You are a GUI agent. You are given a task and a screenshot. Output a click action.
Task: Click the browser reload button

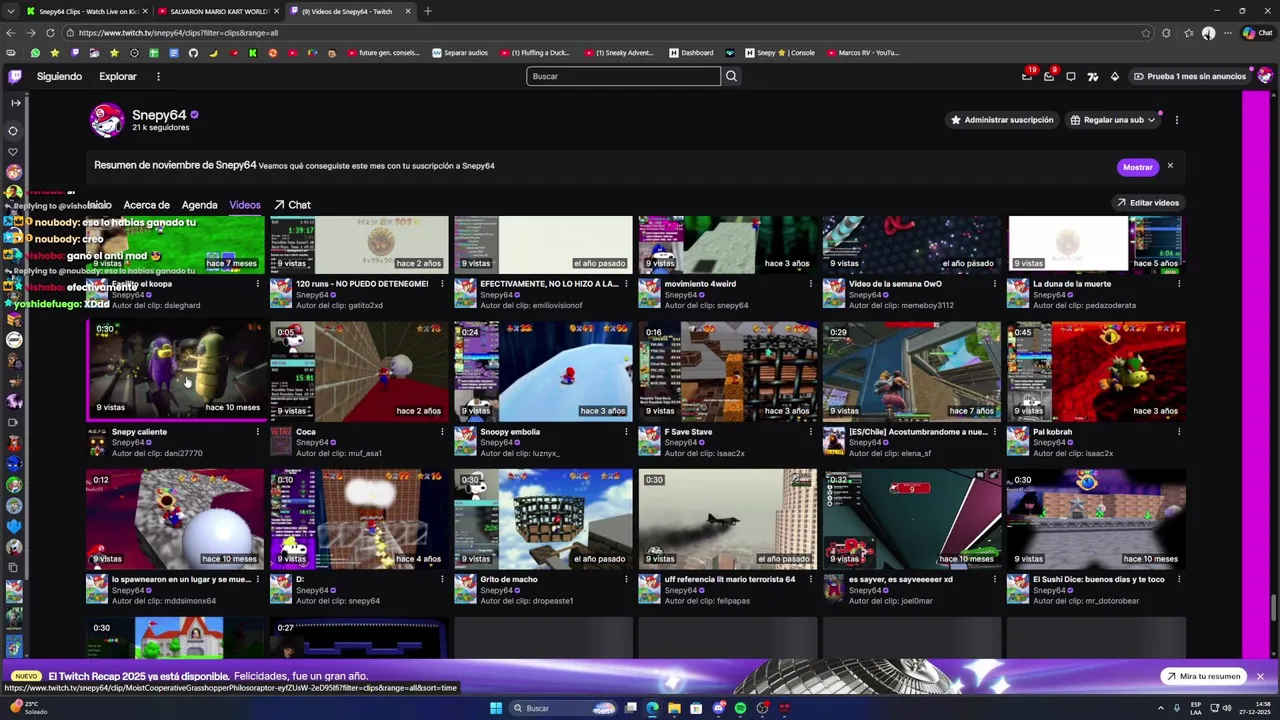(x=51, y=33)
